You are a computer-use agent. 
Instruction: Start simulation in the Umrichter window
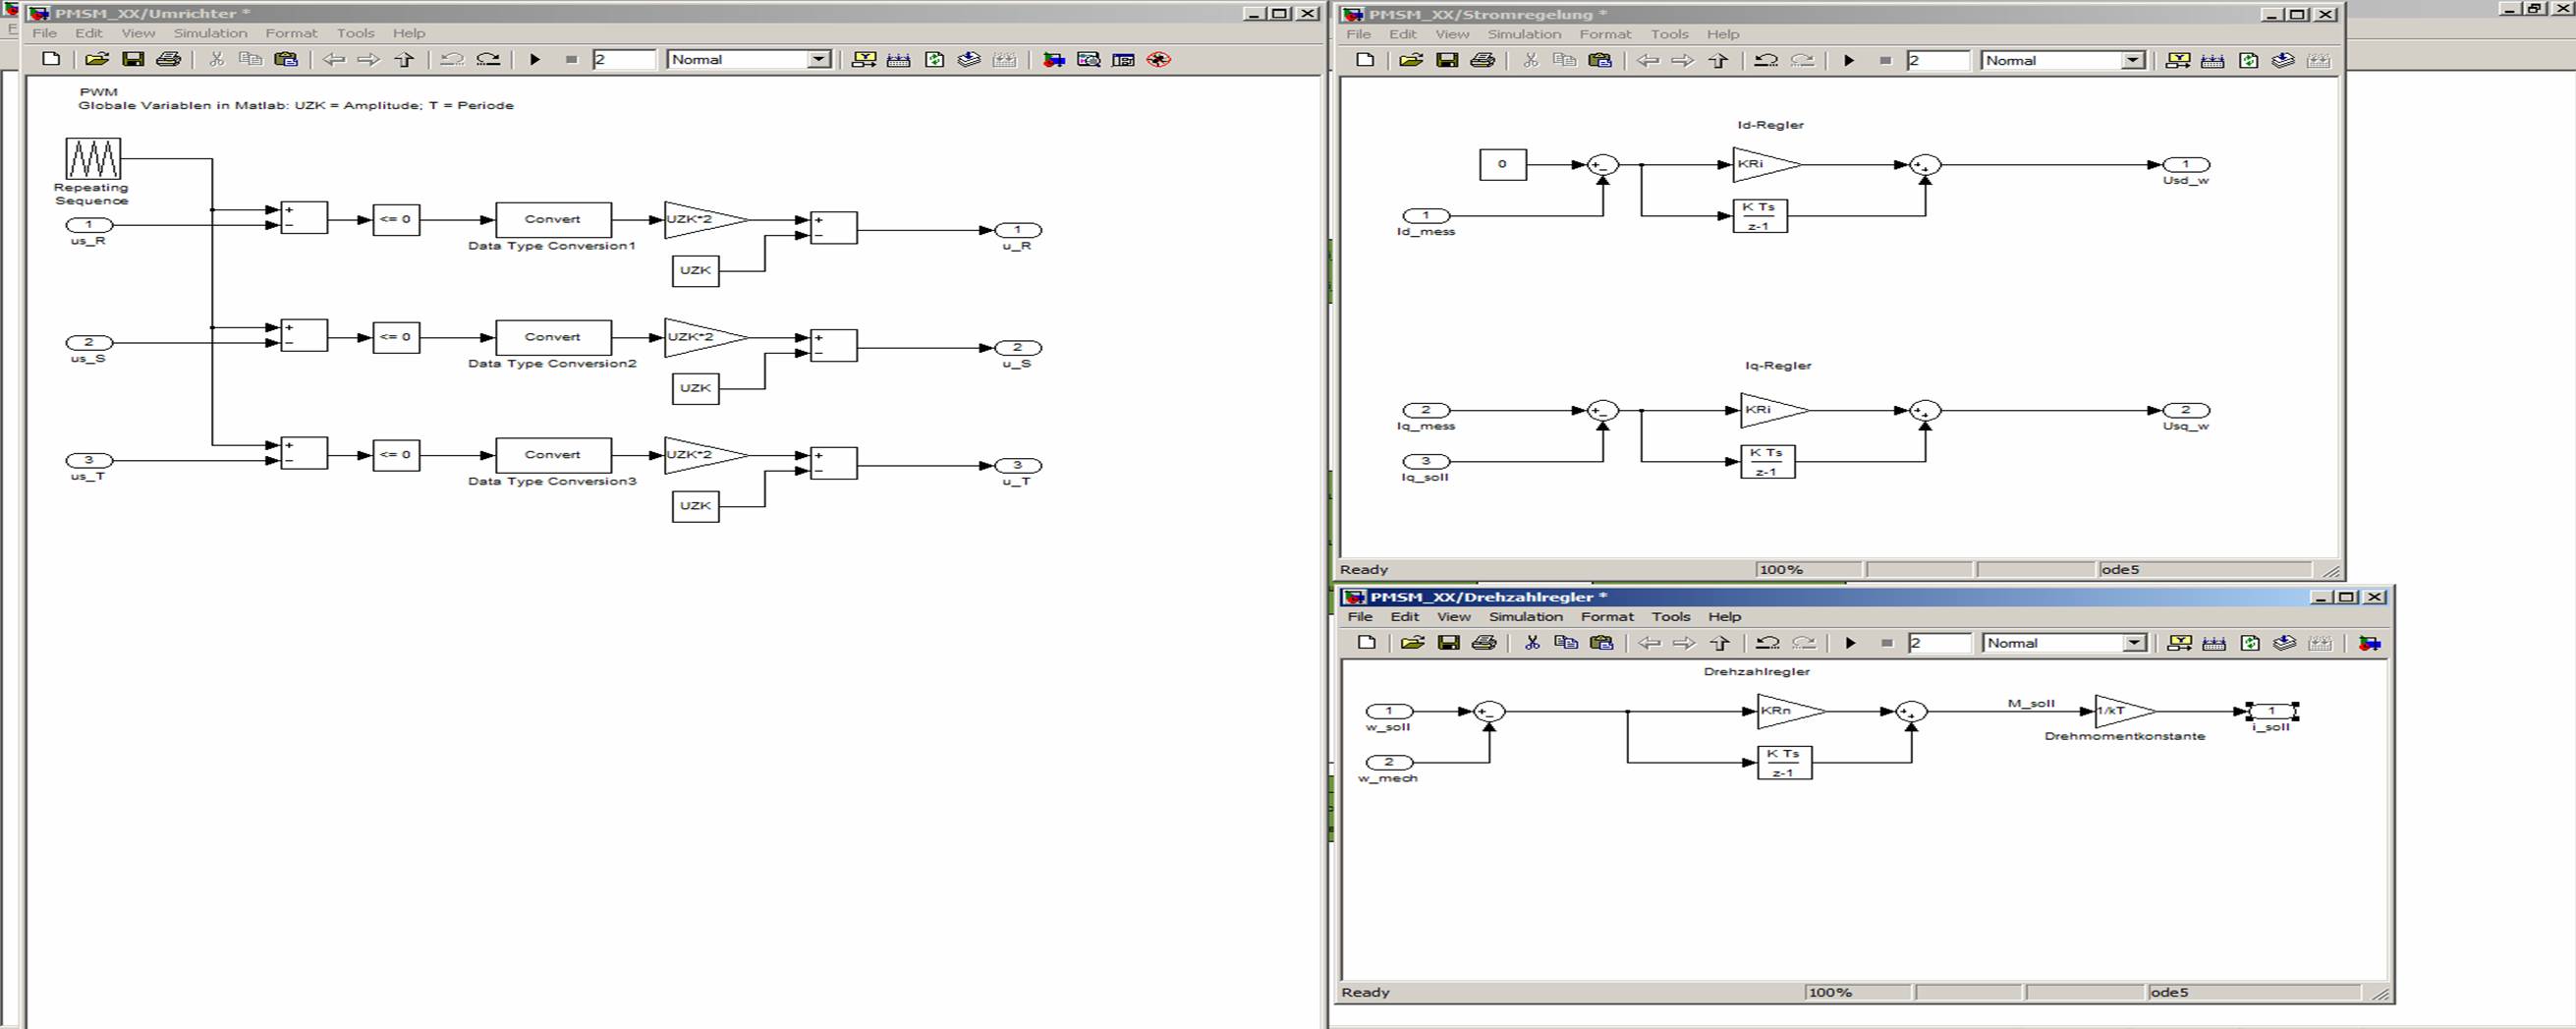click(x=535, y=60)
